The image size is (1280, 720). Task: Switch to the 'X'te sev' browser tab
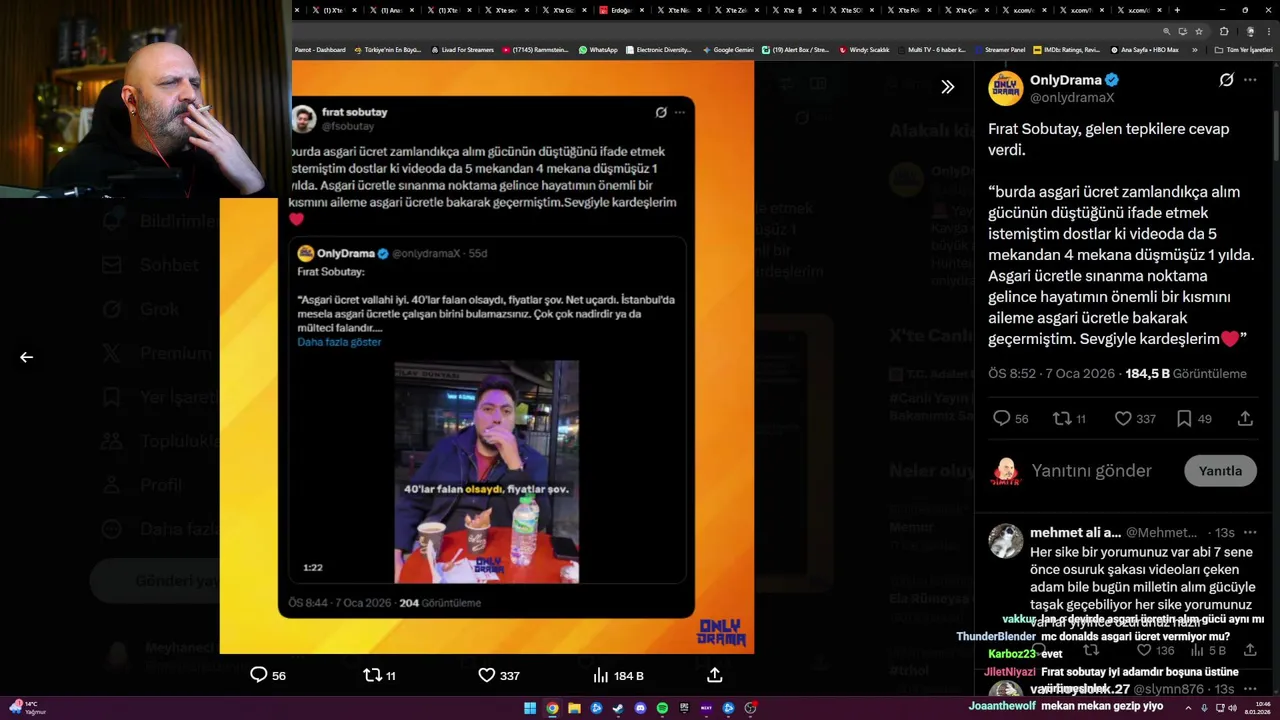(506, 10)
